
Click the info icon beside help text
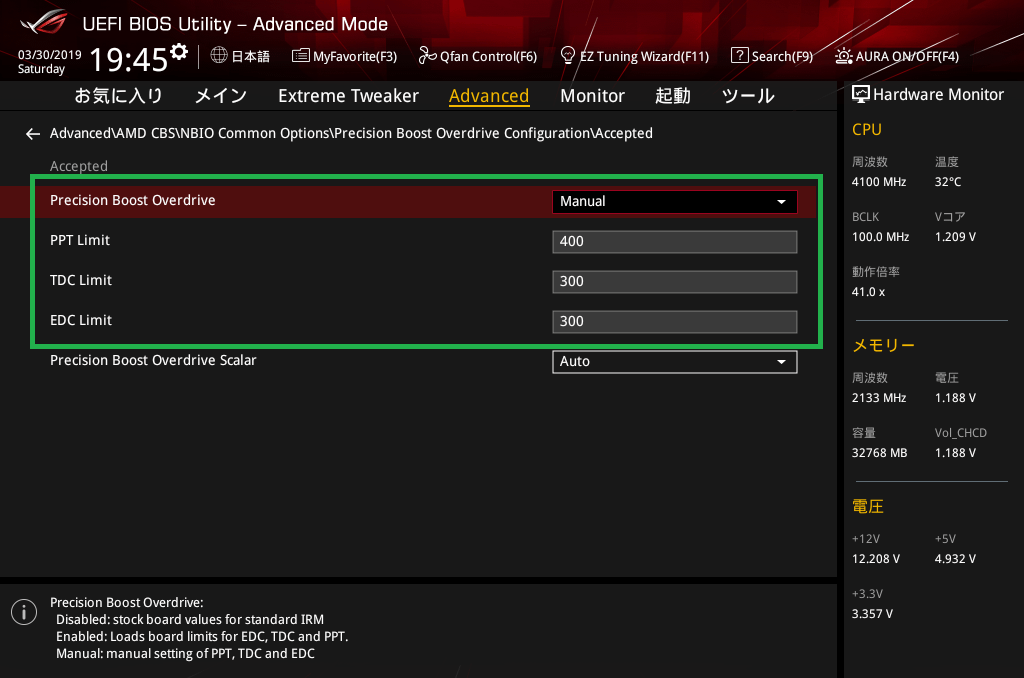(24, 612)
